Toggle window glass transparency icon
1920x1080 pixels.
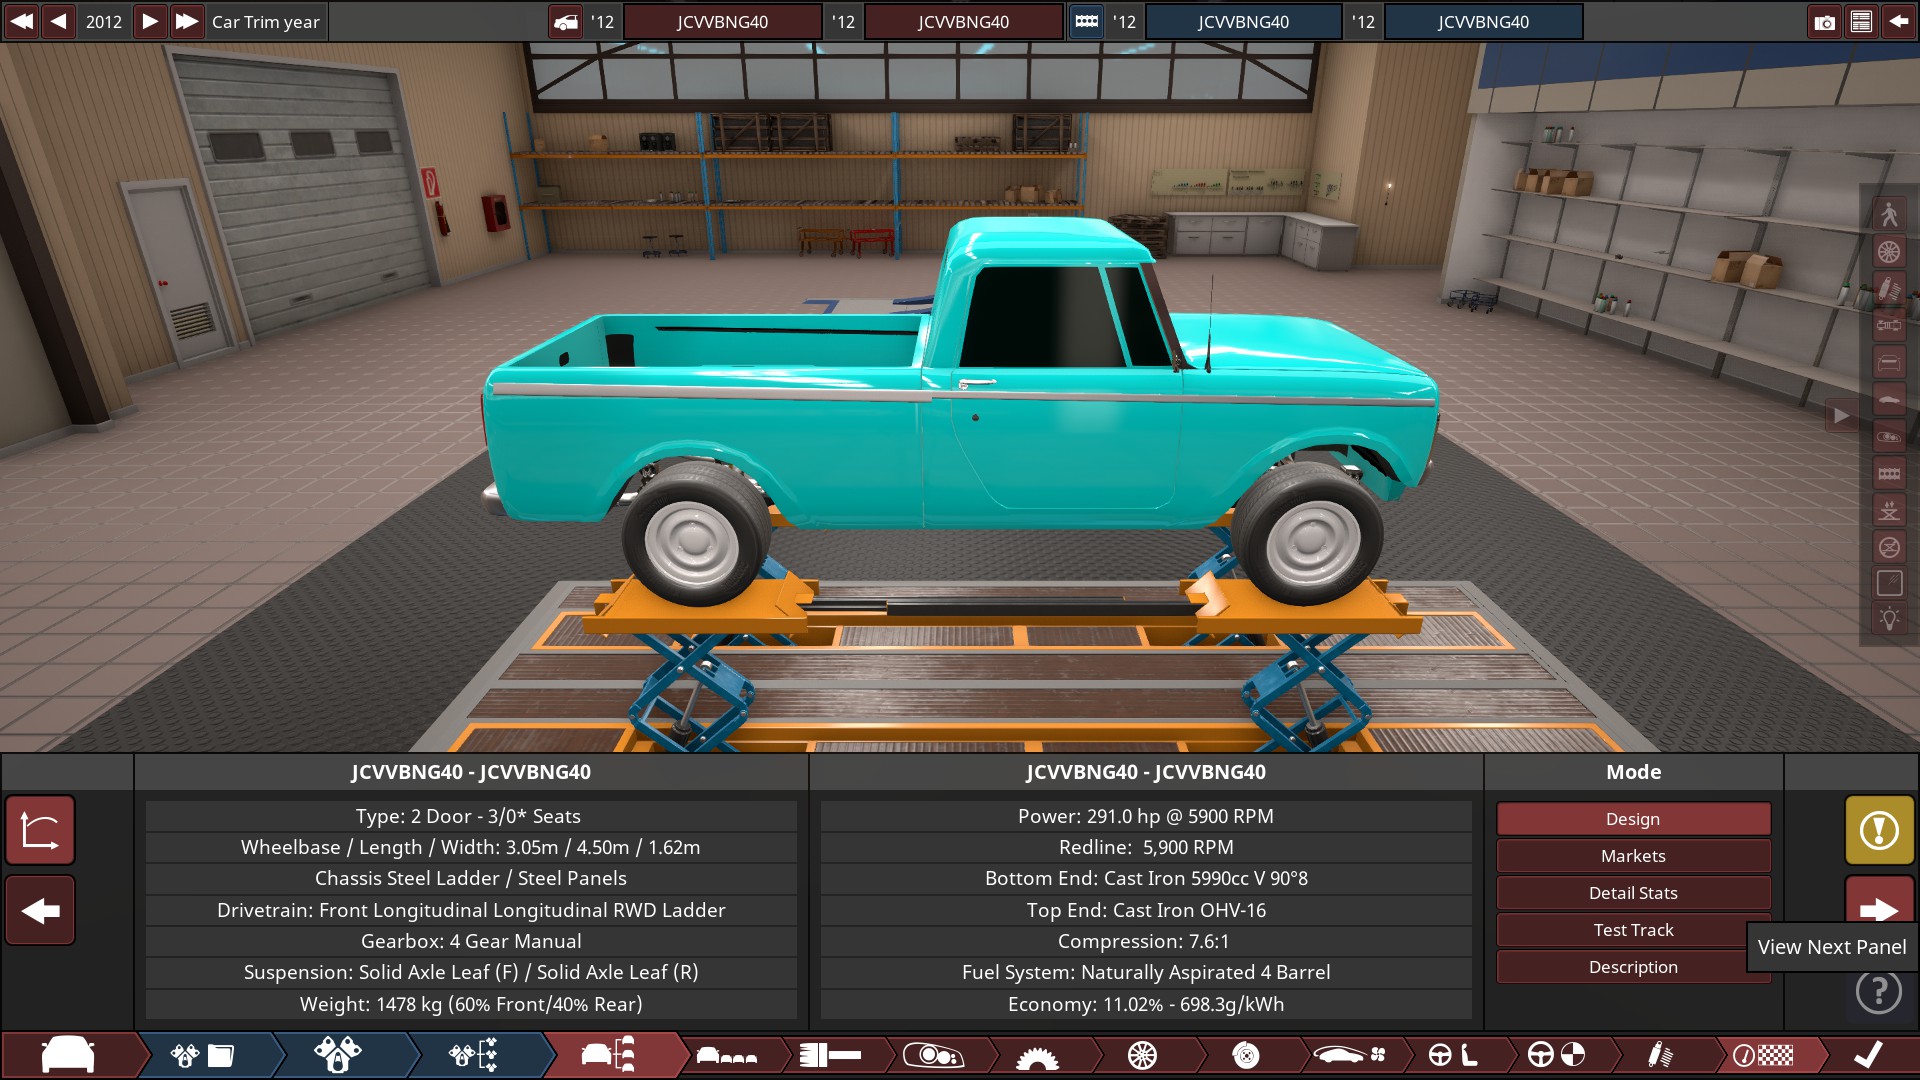coord(1889,584)
